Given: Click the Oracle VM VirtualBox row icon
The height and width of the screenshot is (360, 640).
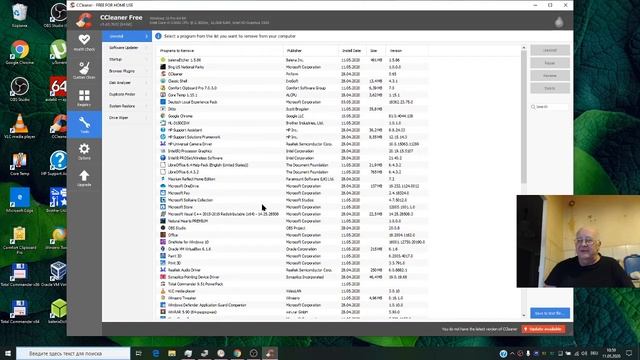Looking at the screenshot, I should coord(163,249).
